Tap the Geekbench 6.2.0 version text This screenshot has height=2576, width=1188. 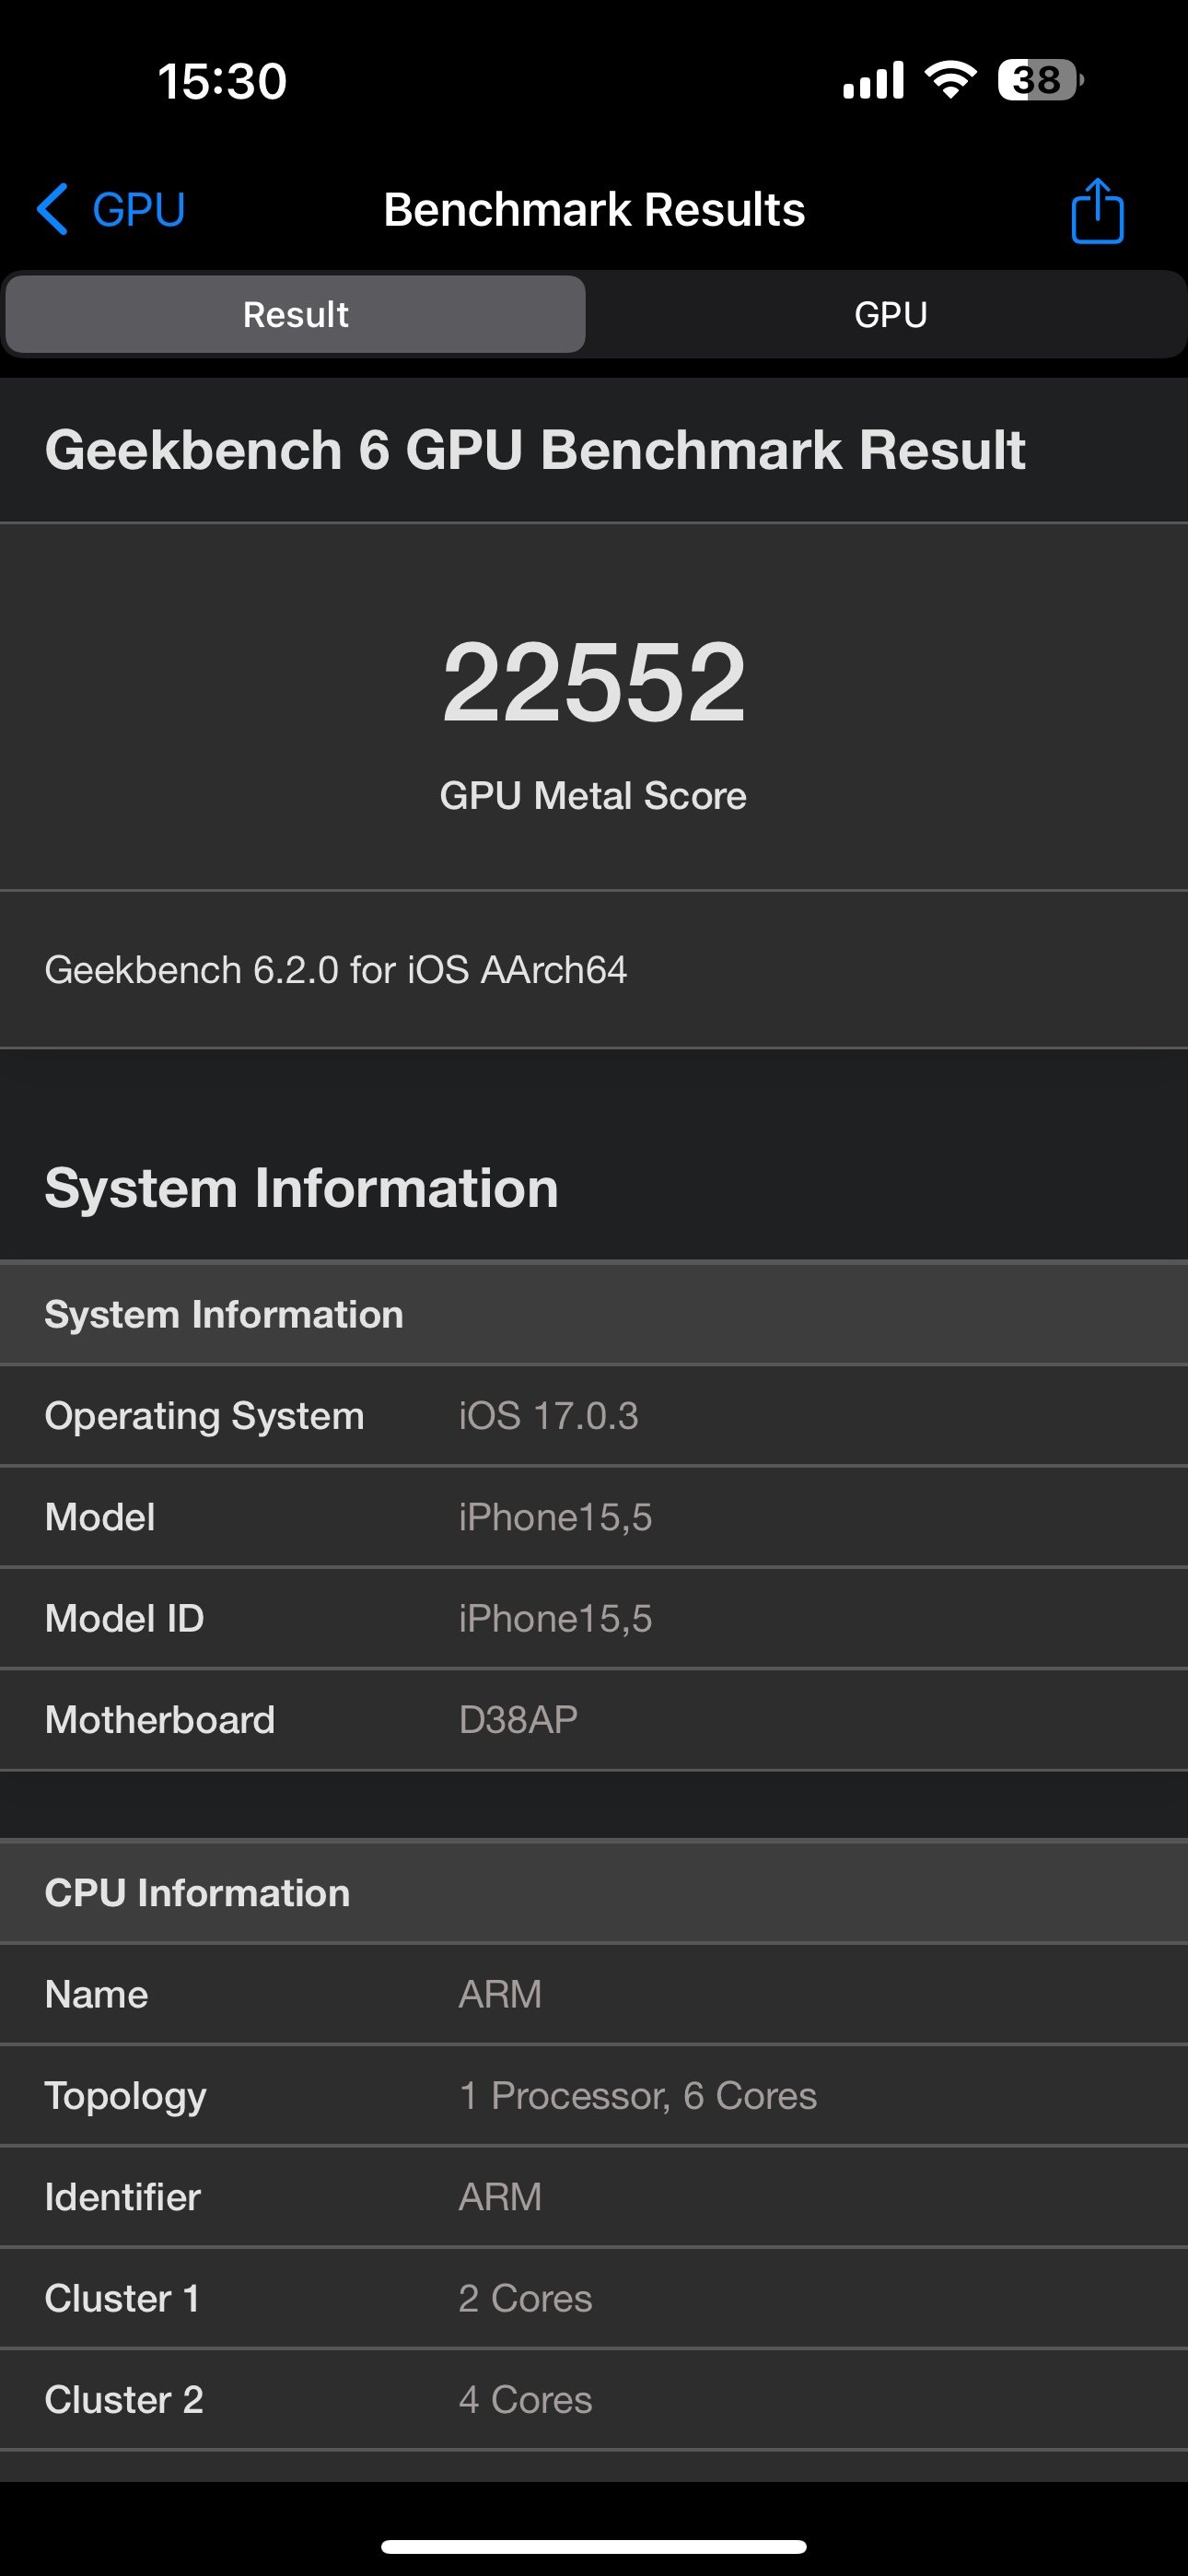336,970
